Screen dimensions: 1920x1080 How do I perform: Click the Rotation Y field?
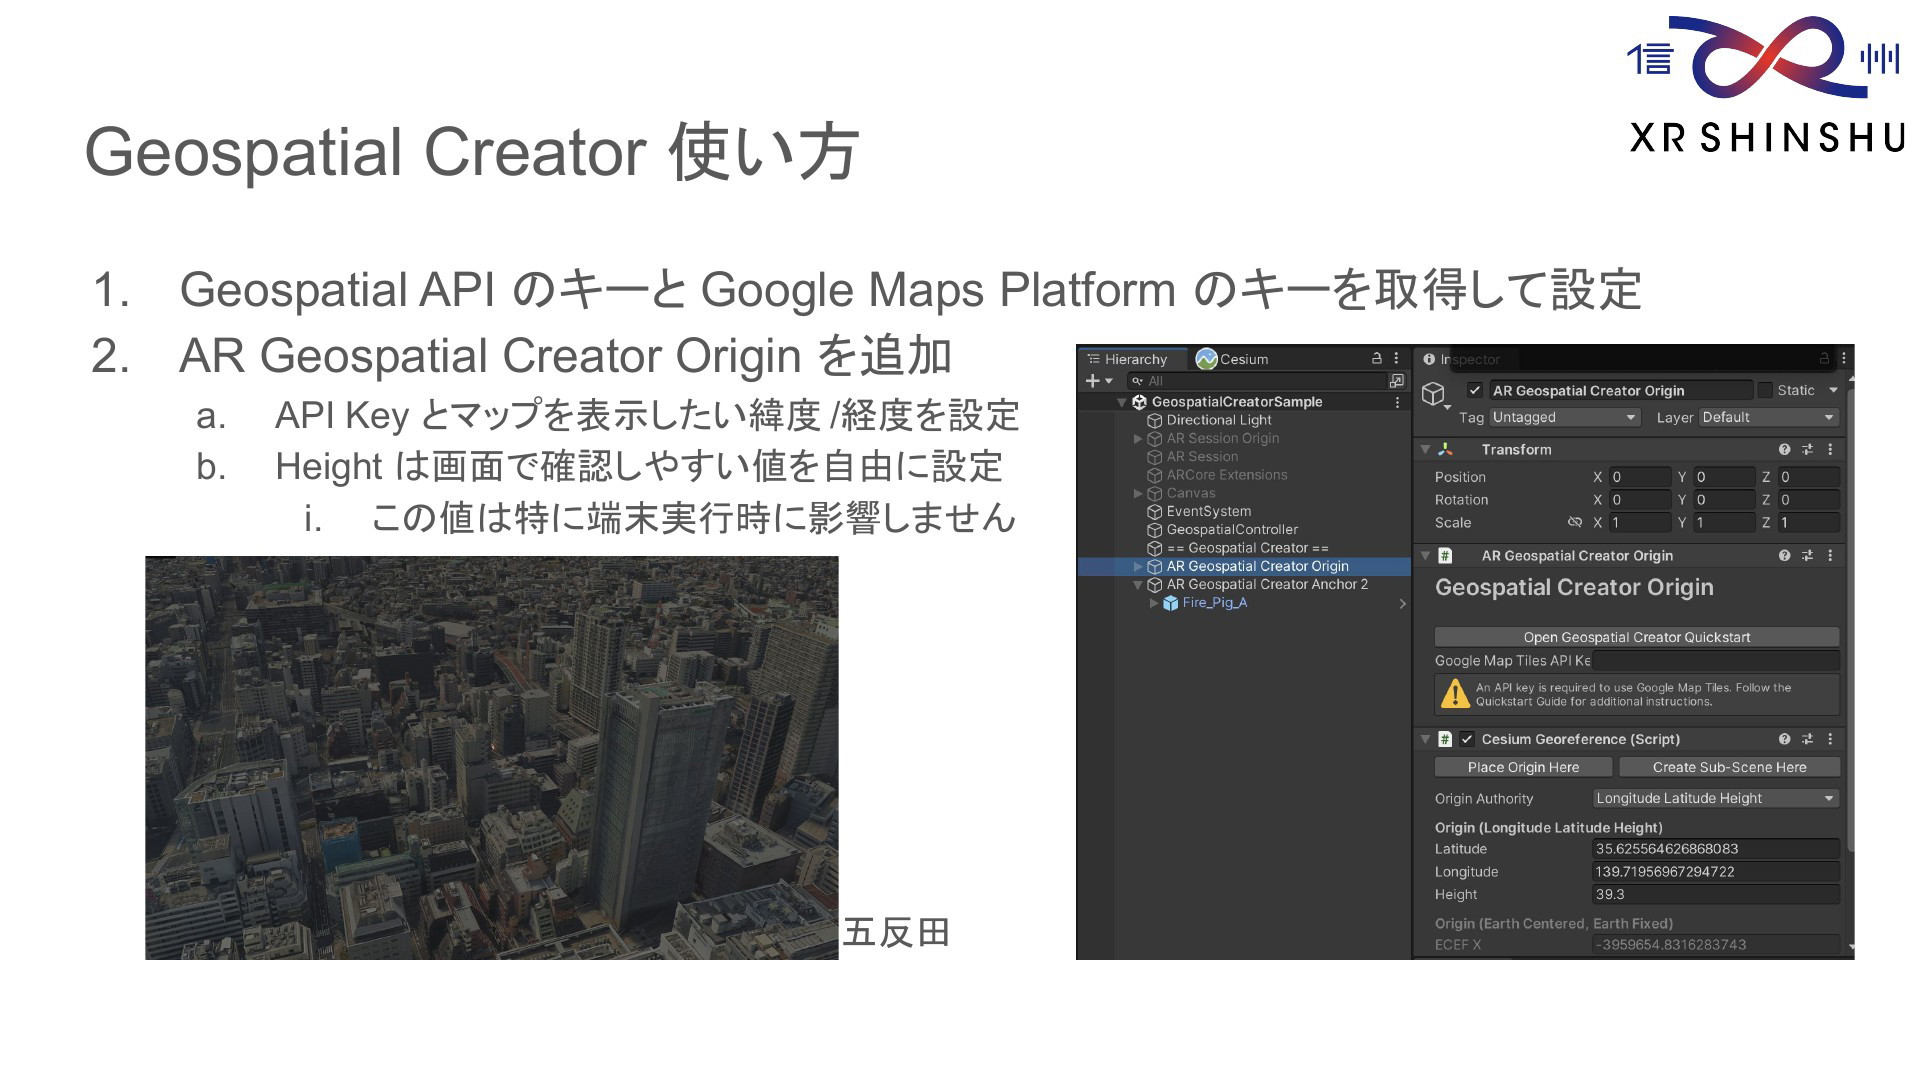1725,500
